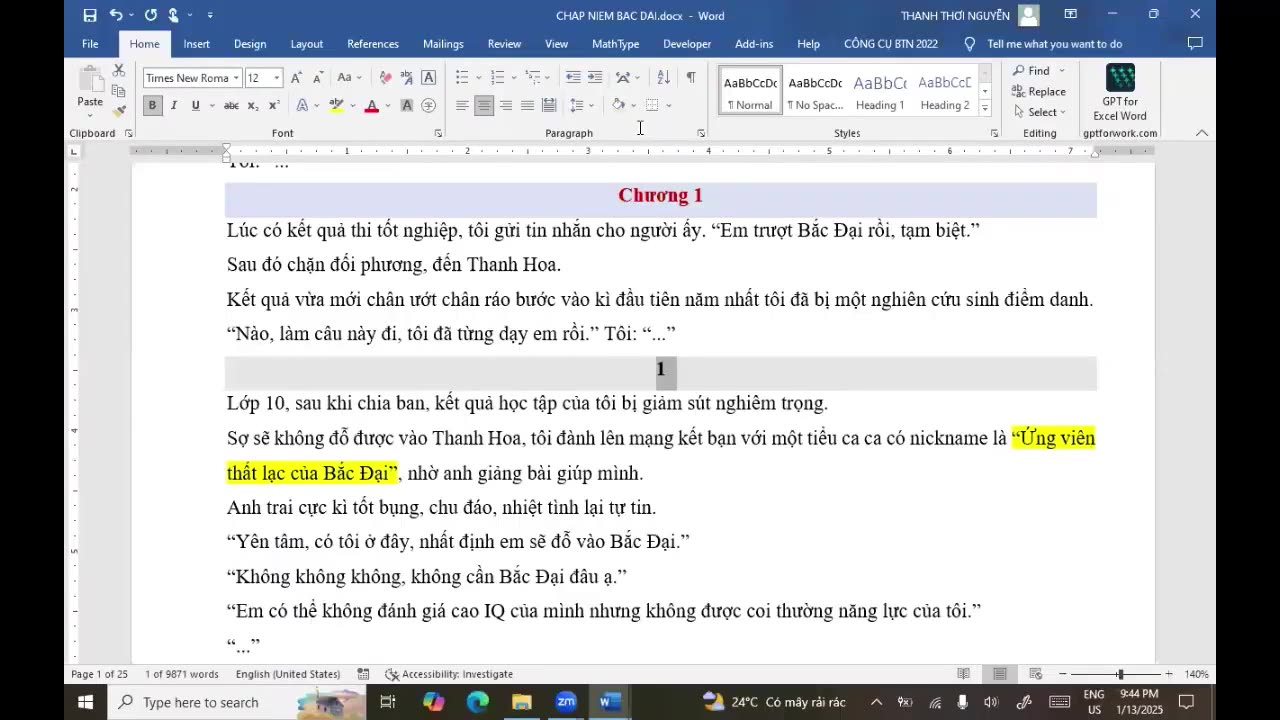The image size is (1280, 720).
Task: Click the Format Painter brush icon
Action: 119,111
